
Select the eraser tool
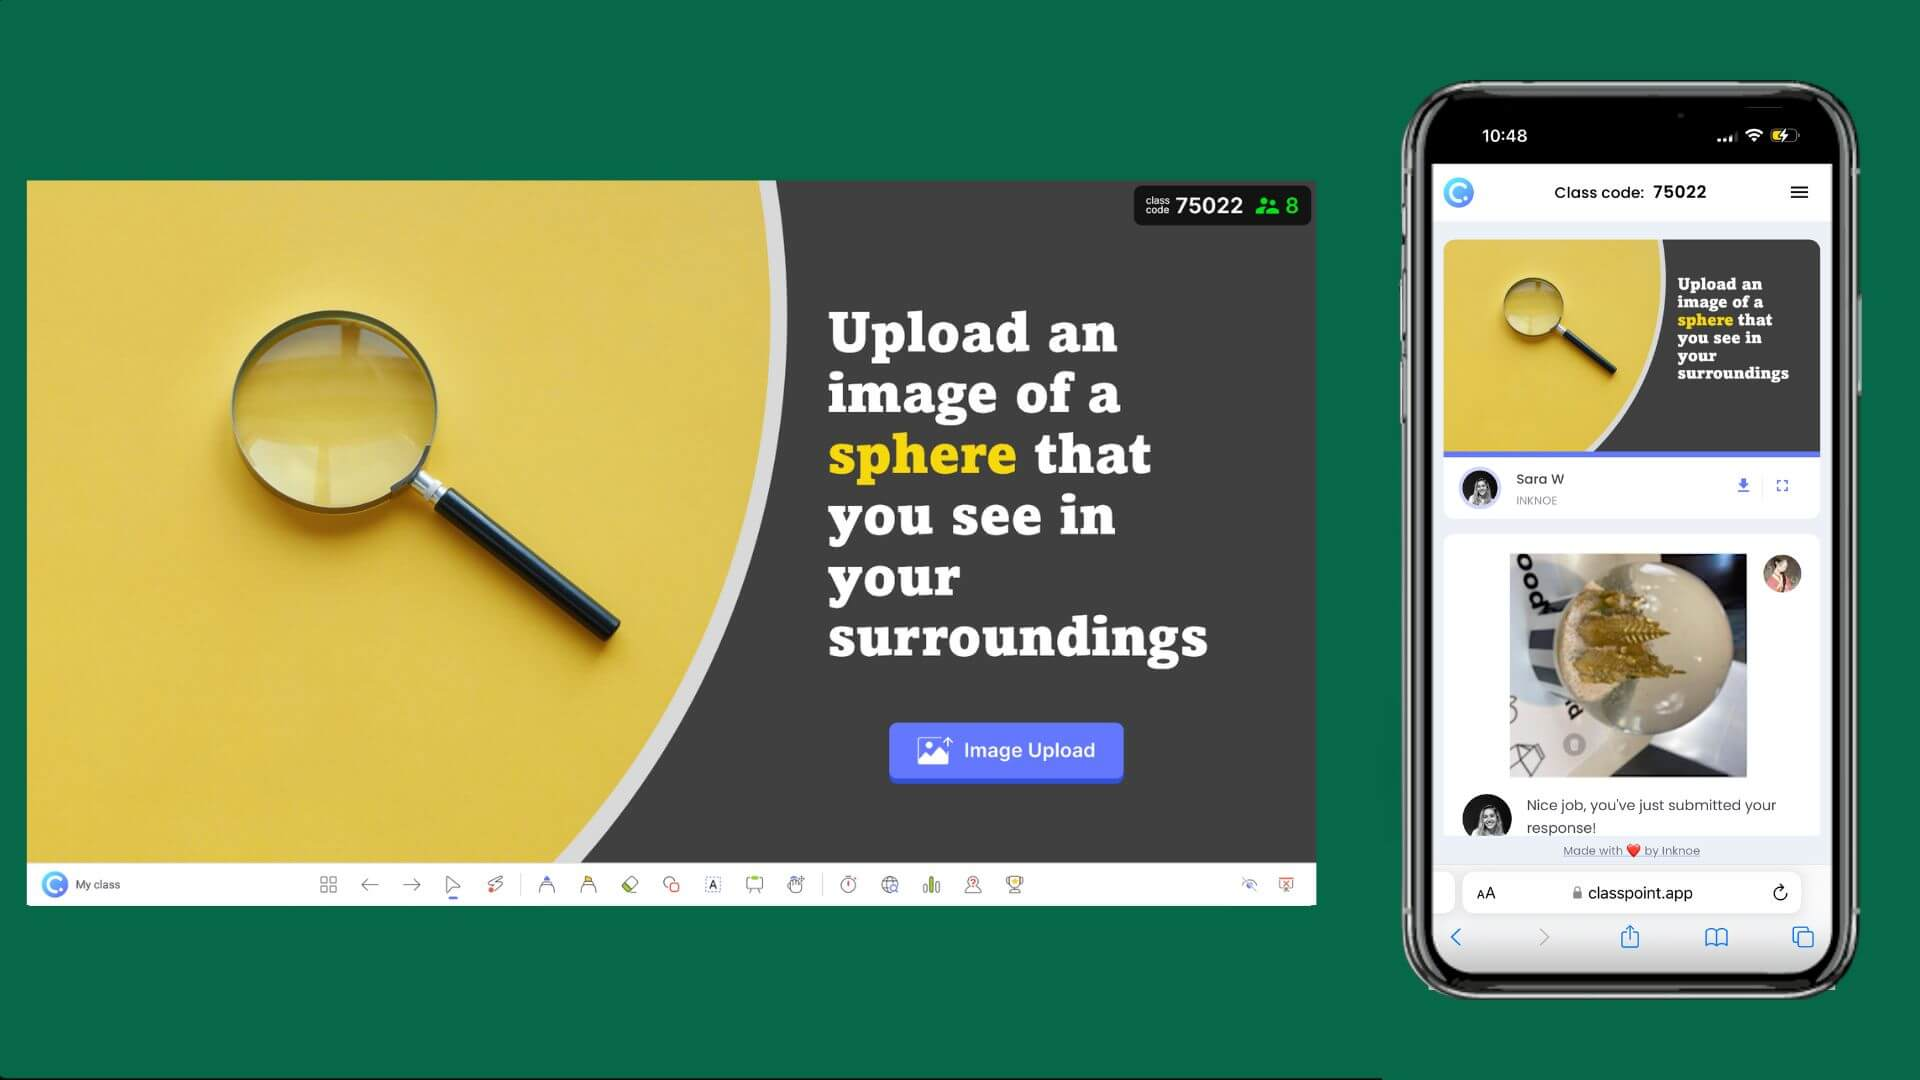tap(630, 884)
